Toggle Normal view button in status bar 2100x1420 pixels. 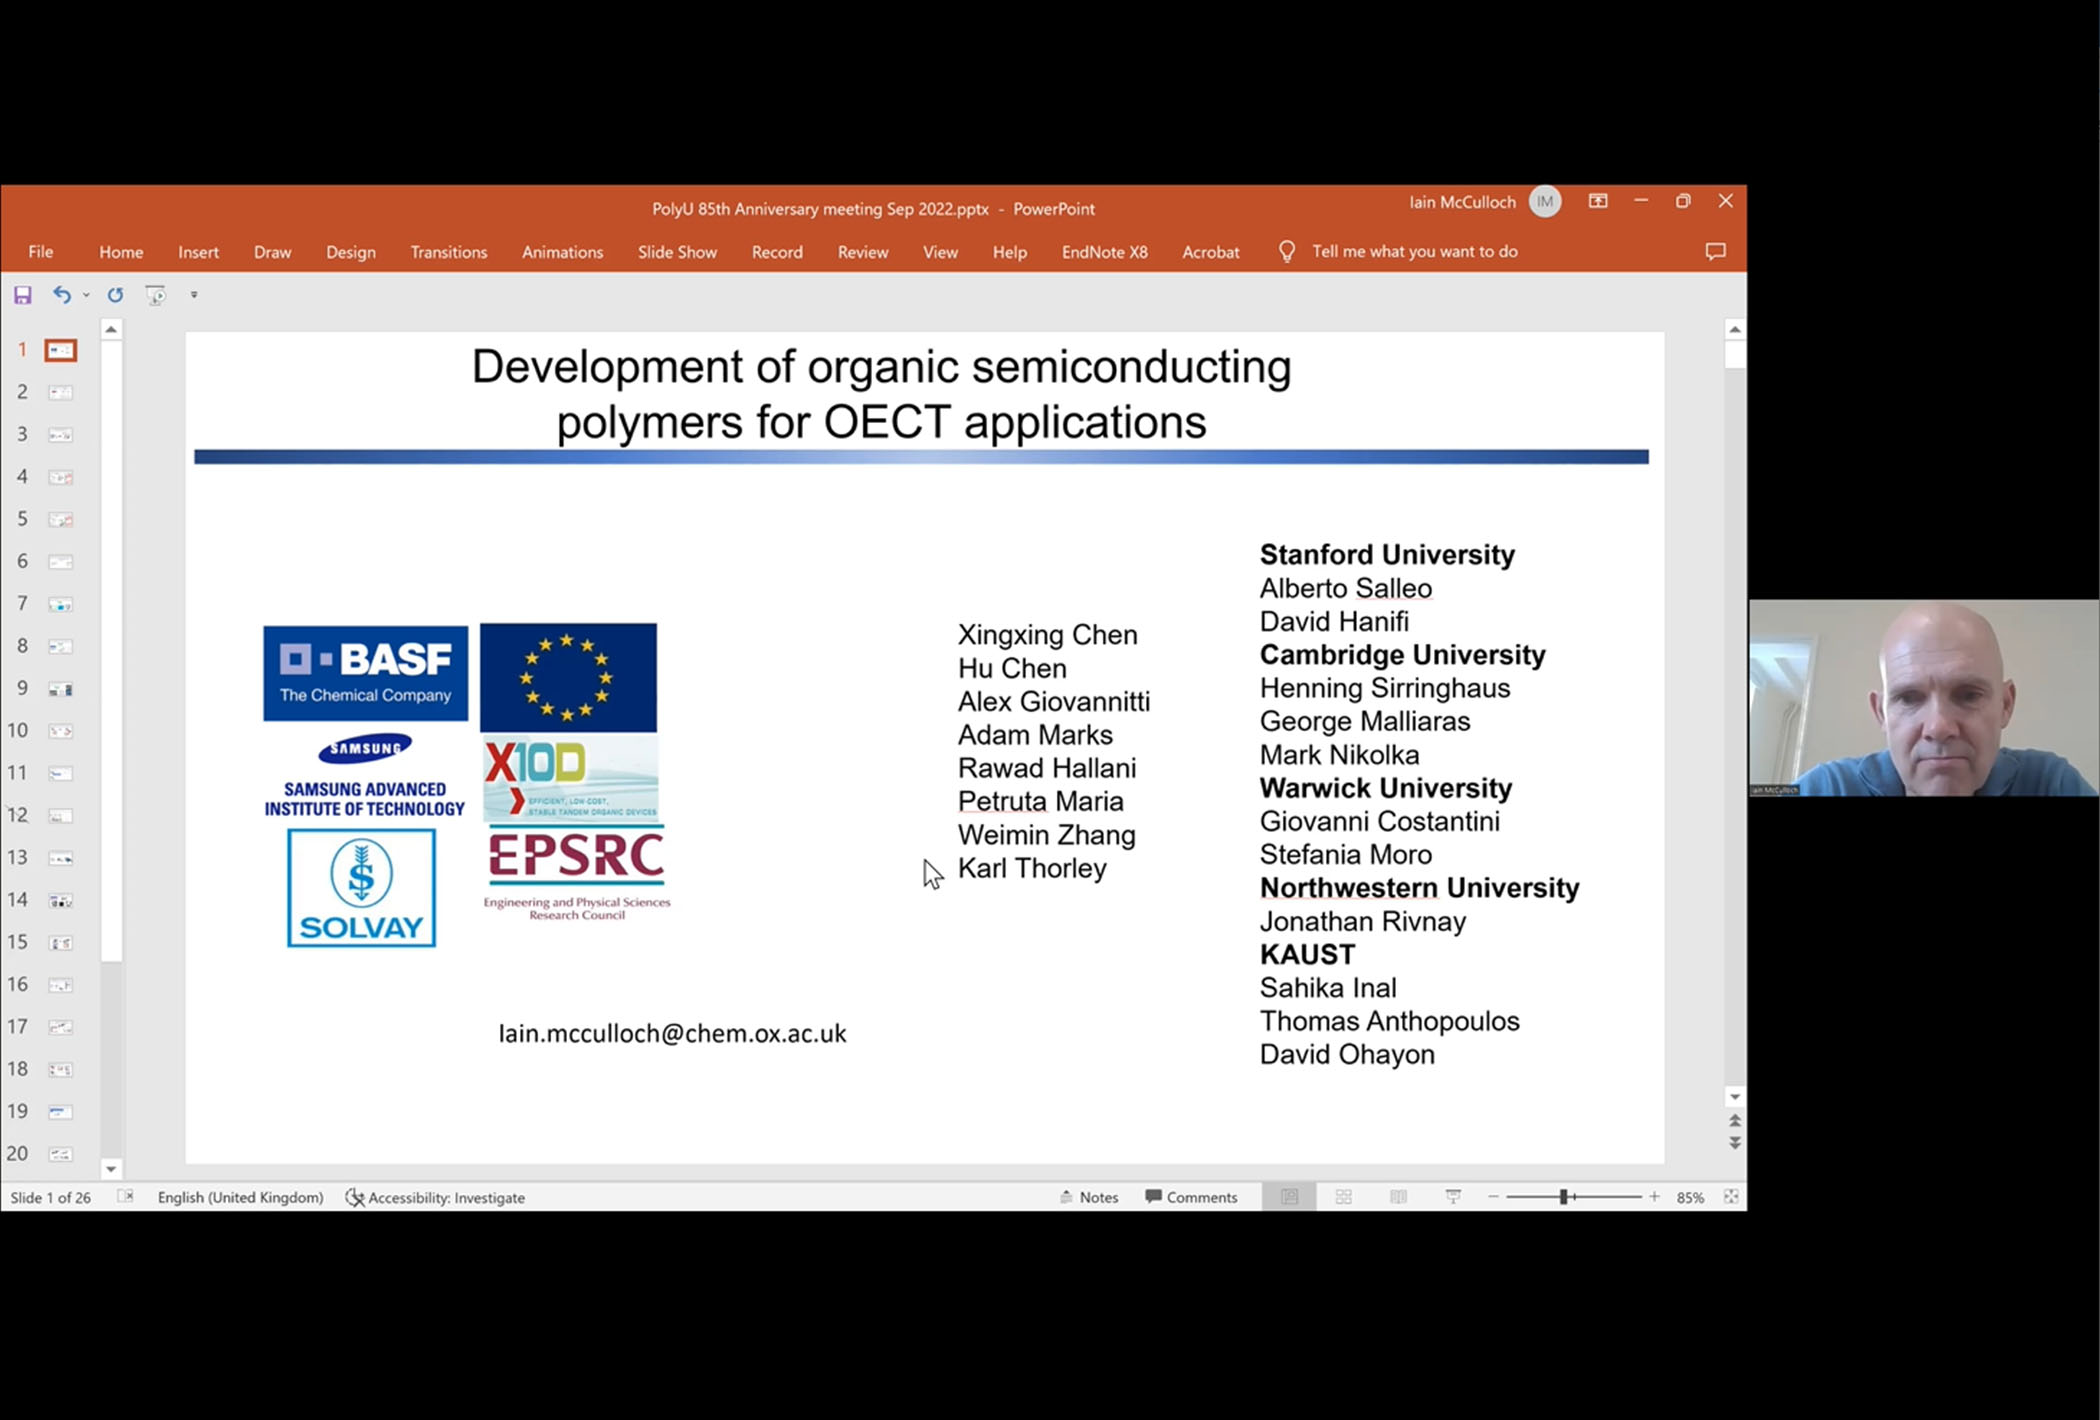tap(1289, 1197)
